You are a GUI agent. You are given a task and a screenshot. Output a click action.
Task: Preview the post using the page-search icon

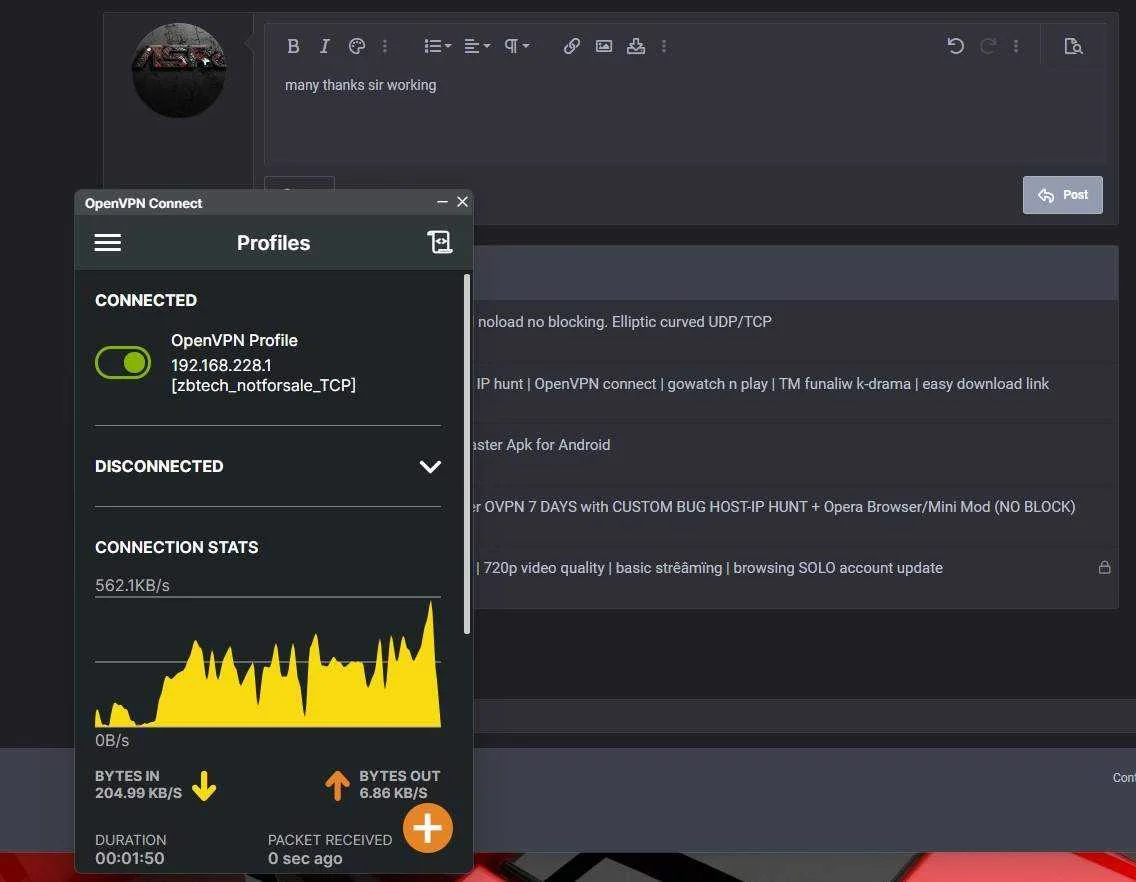coord(1073,46)
